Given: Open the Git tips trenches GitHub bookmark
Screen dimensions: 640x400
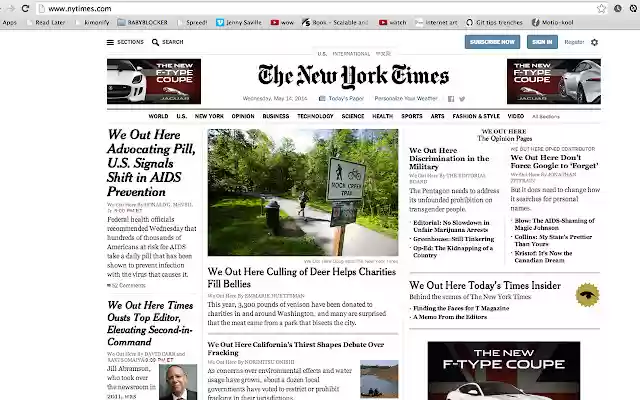Looking at the screenshot, I should point(494,22).
